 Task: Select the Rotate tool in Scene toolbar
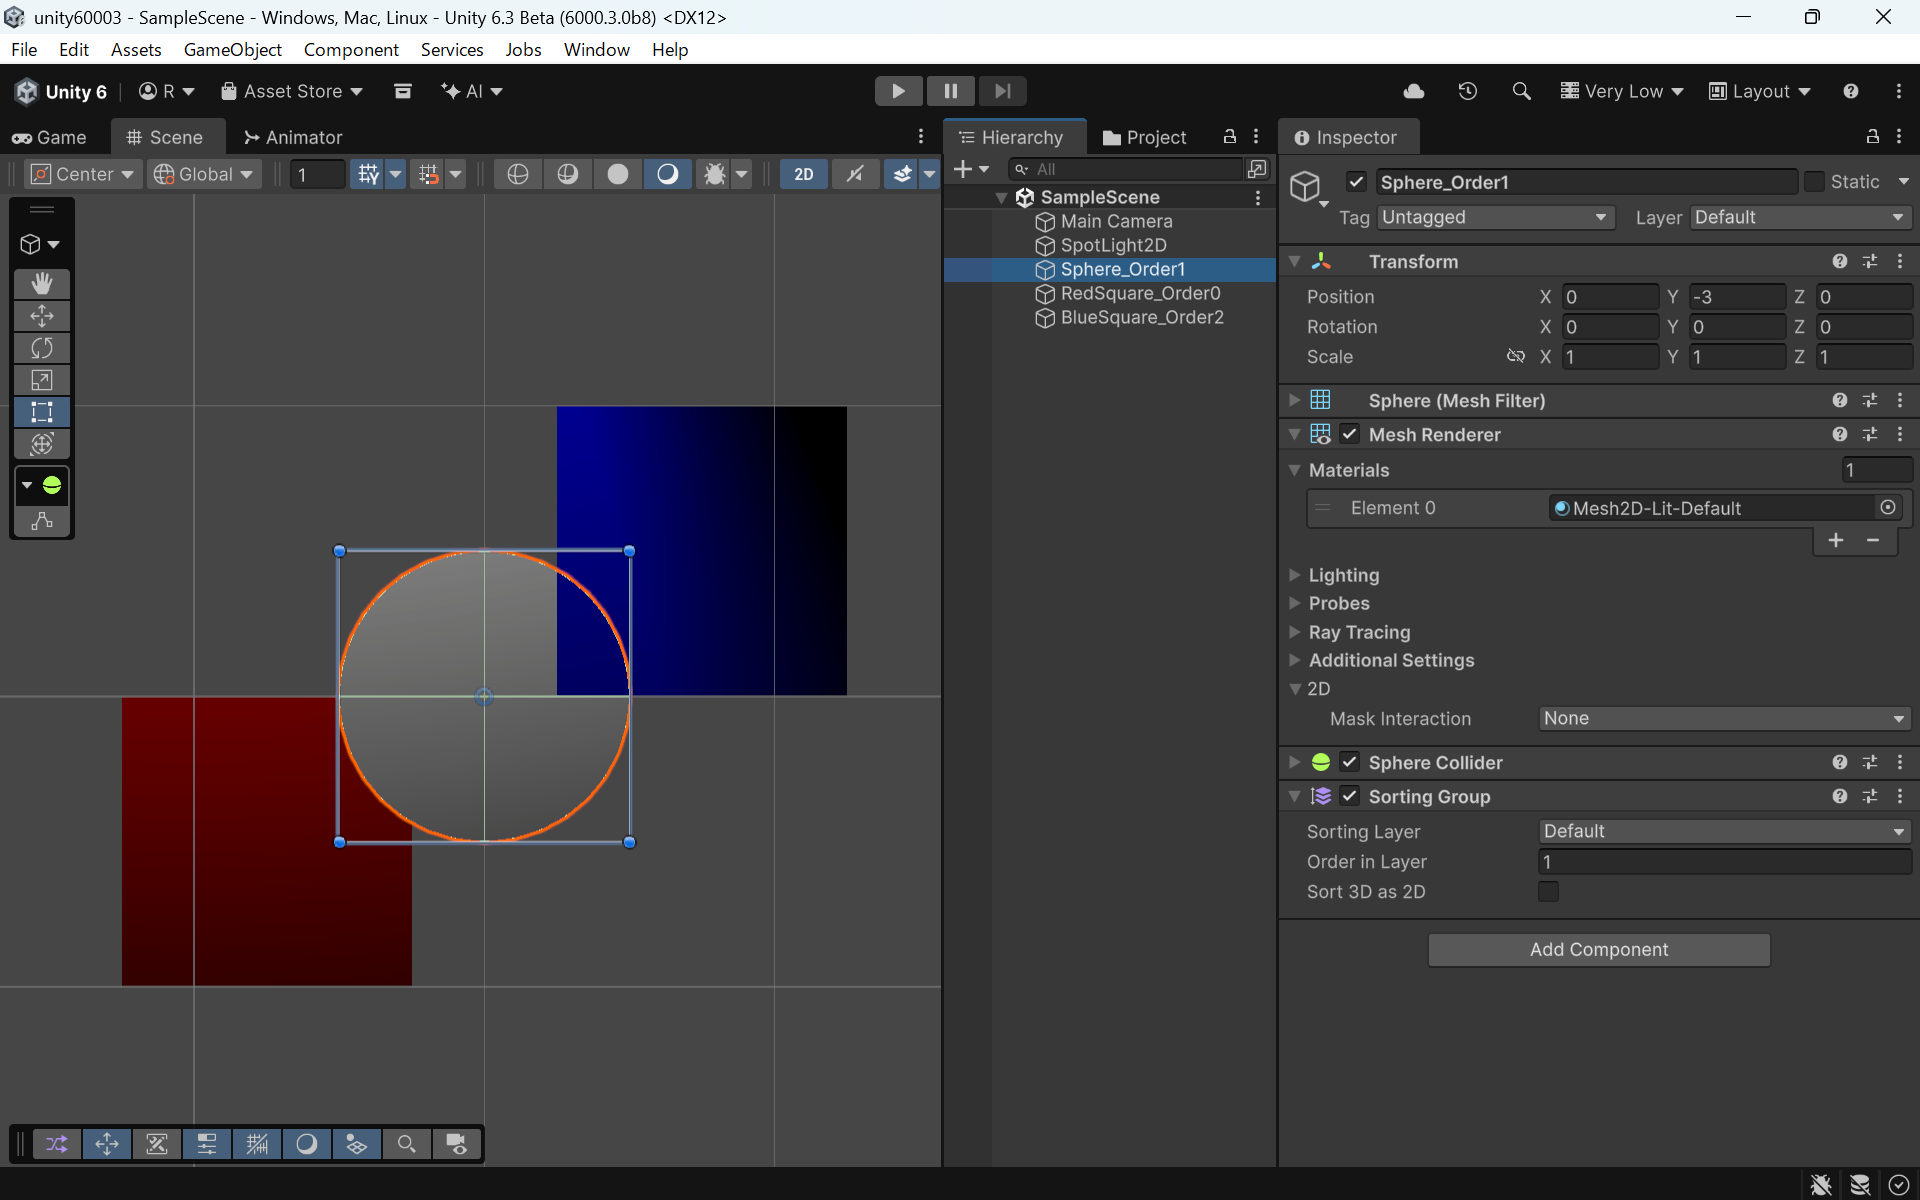[x=42, y=348]
